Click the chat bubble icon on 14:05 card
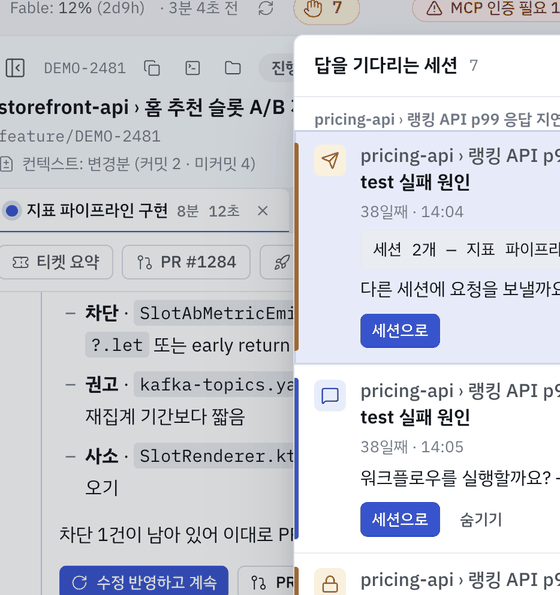The height and width of the screenshot is (595, 560). (330, 396)
